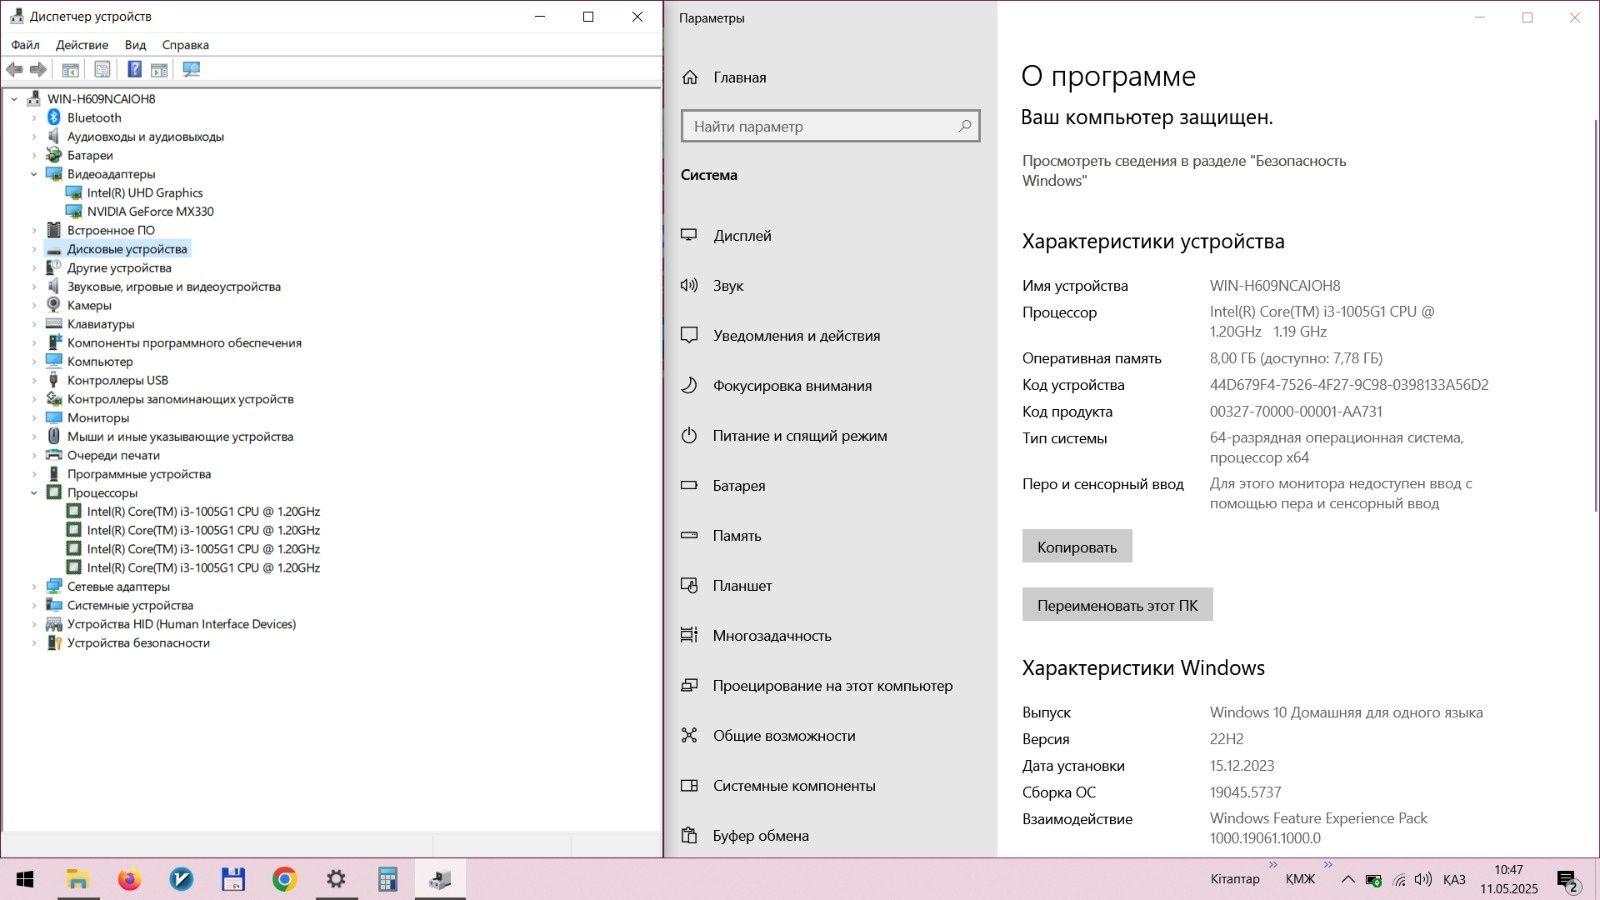Viewport: 1600px width, 900px height.
Task: Expand the Сетевые адаптеры node
Action: click(x=34, y=587)
